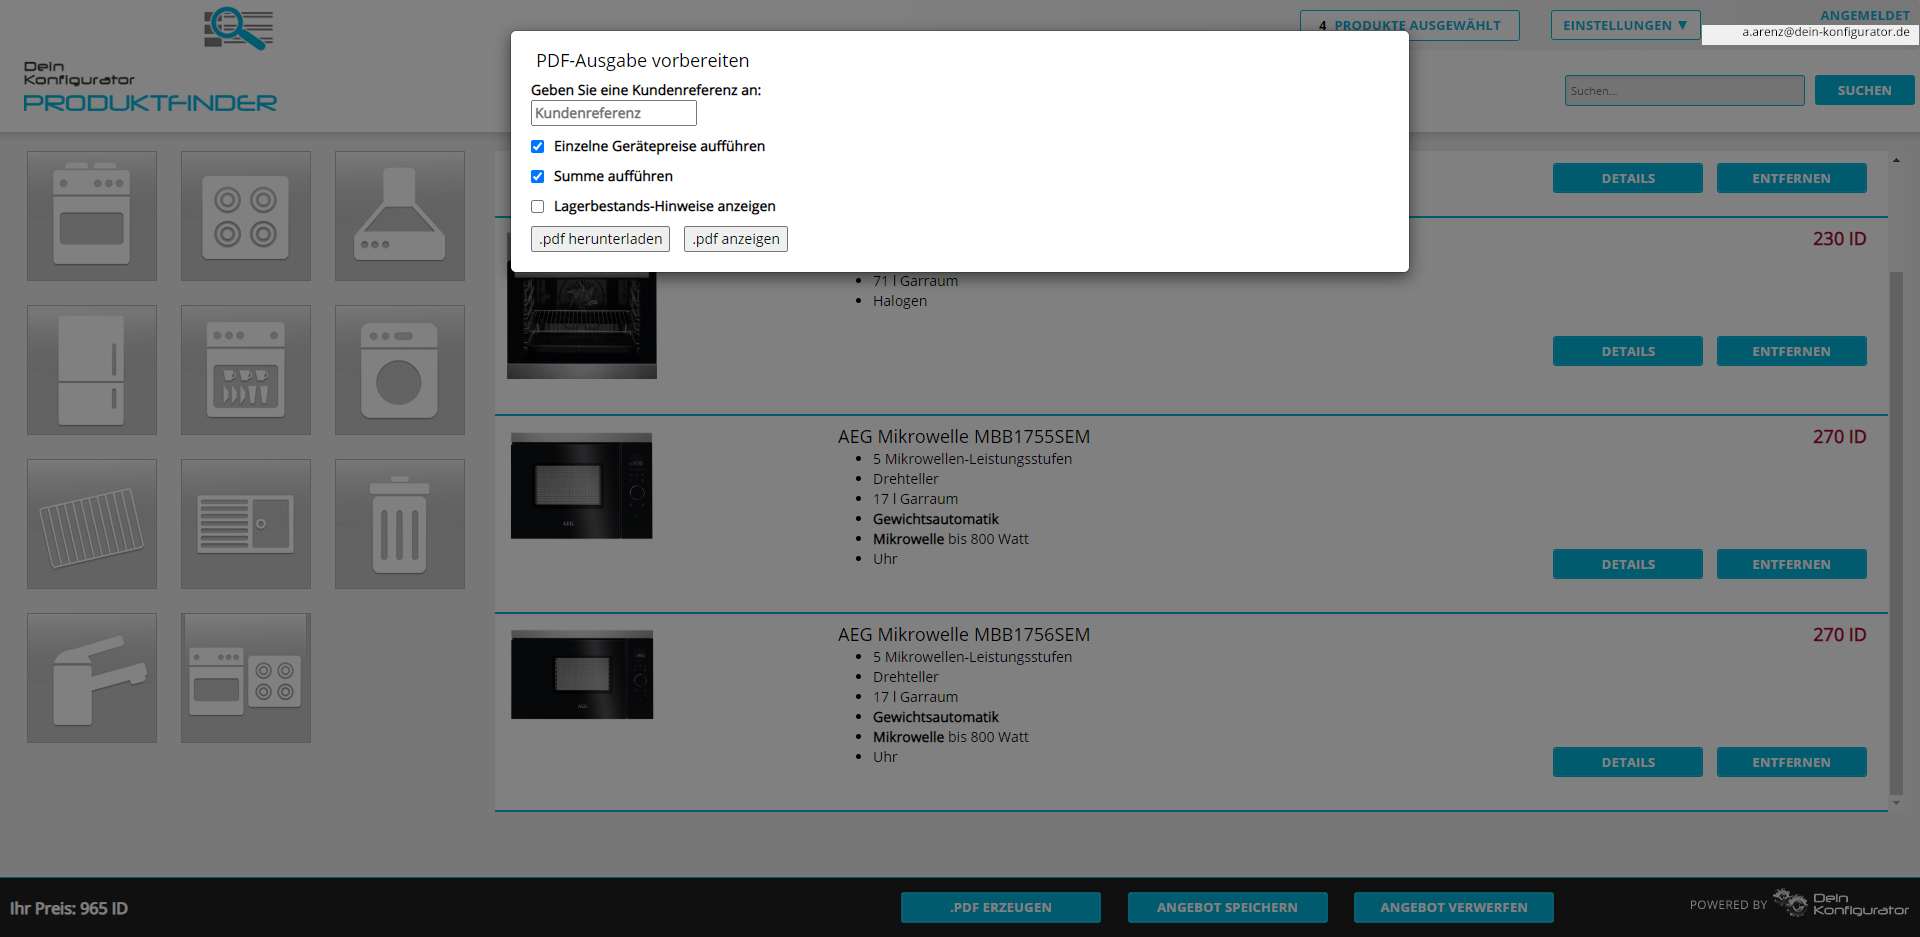Viewport: 1920px width, 937px height.
Task: Focus the Kundenreferenz input field
Action: [x=613, y=113]
